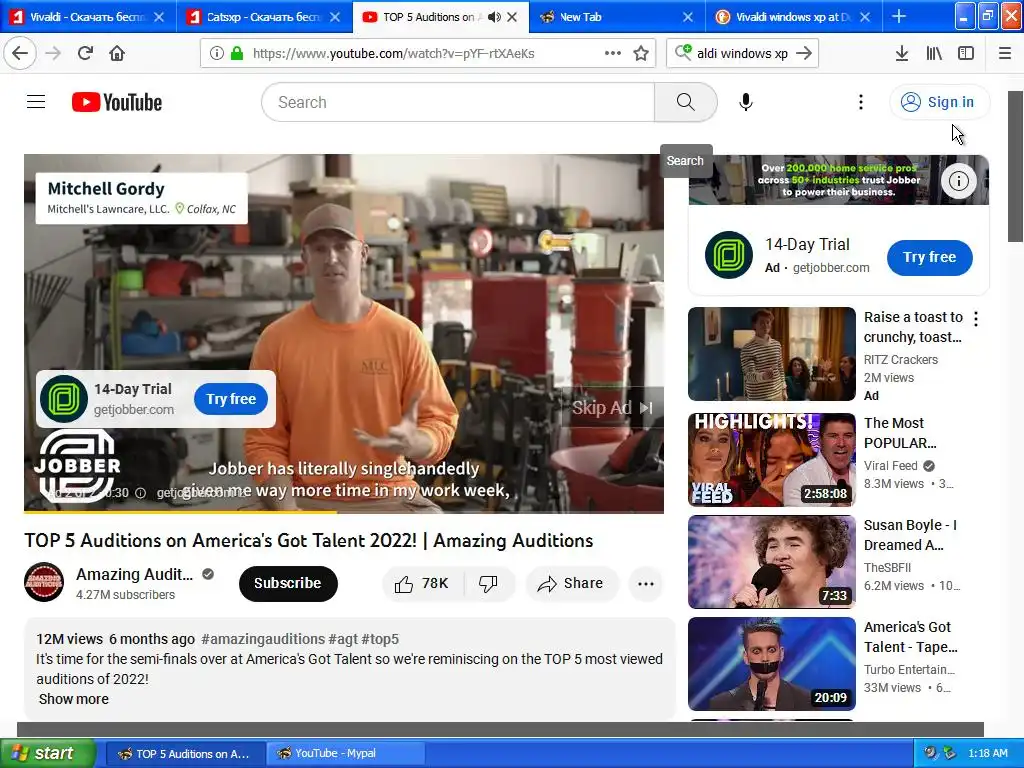The height and width of the screenshot is (768, 1024).
Task: Toggle the browser sidebar
Action: tap(966, 54)
